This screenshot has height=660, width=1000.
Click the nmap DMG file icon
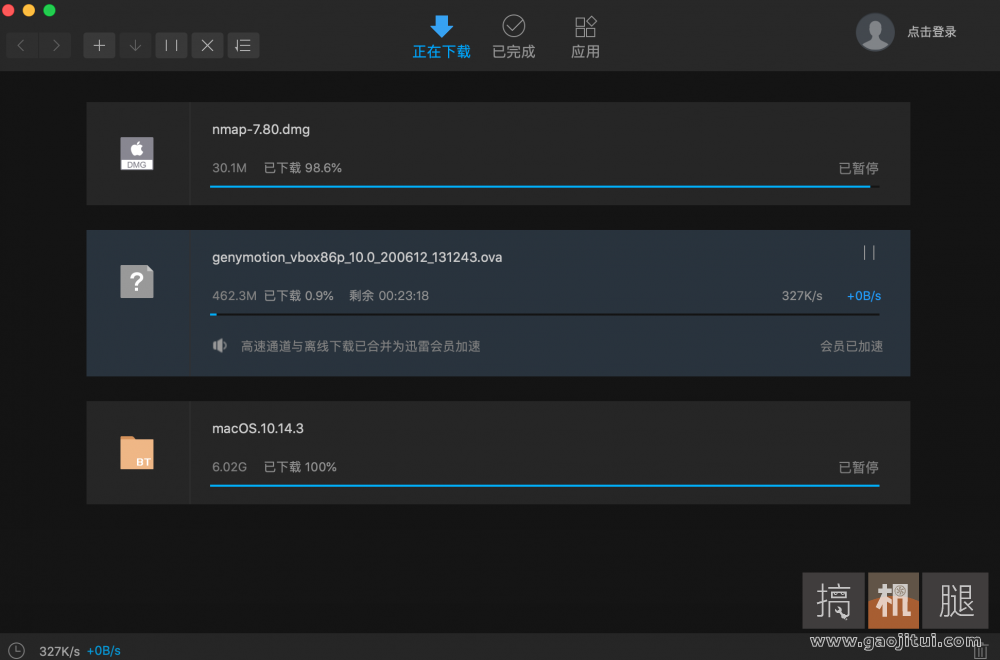click(x=137, y=153)
